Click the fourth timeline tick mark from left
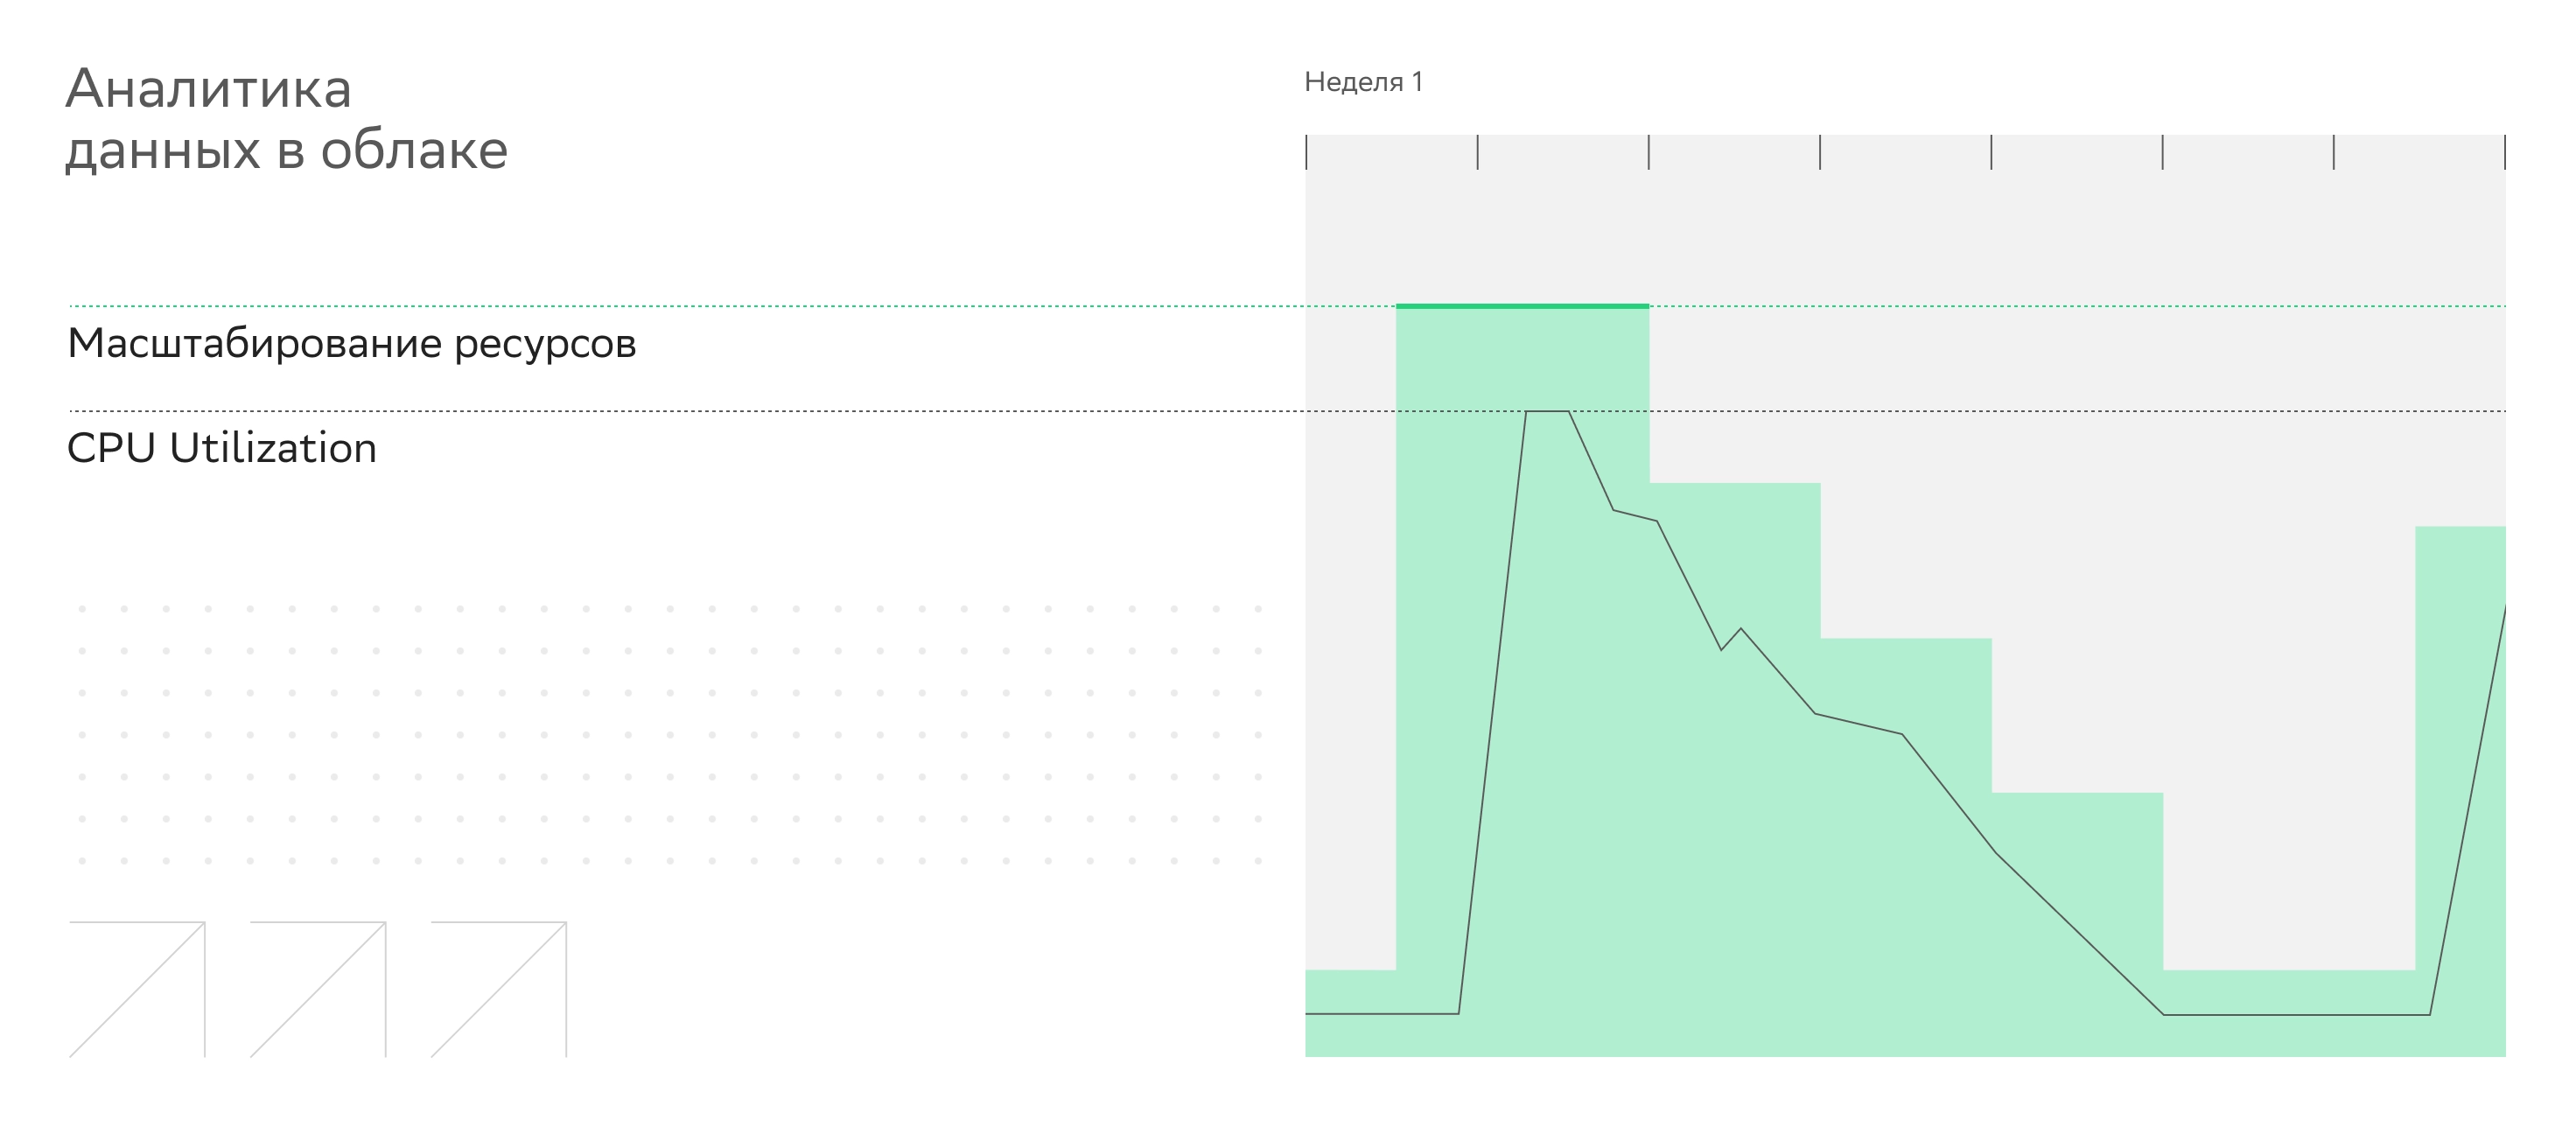 1820,152
